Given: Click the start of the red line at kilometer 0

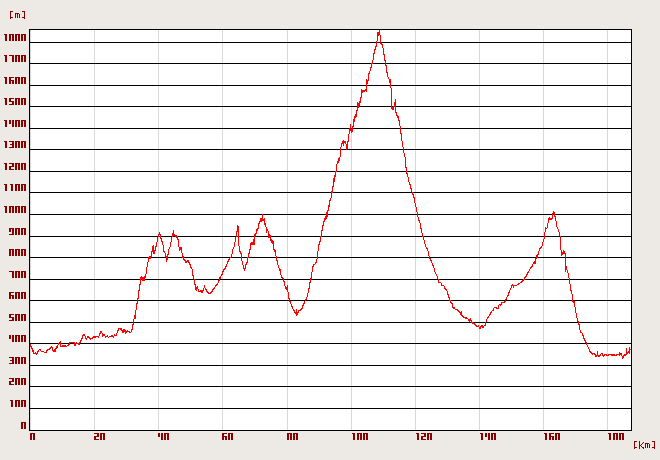Looking at the screenshot, I should (30, 344).
